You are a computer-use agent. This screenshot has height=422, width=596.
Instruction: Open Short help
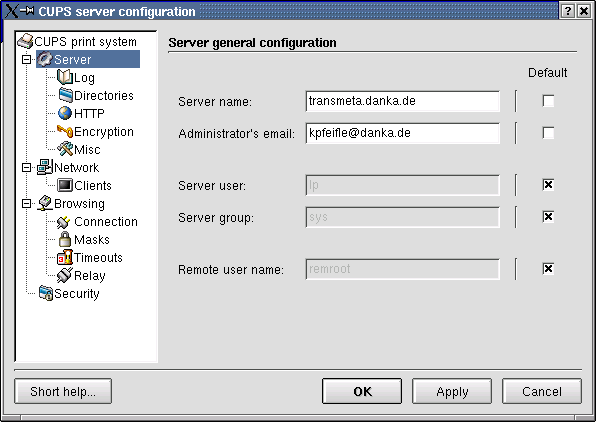click(x=63, y=391)
